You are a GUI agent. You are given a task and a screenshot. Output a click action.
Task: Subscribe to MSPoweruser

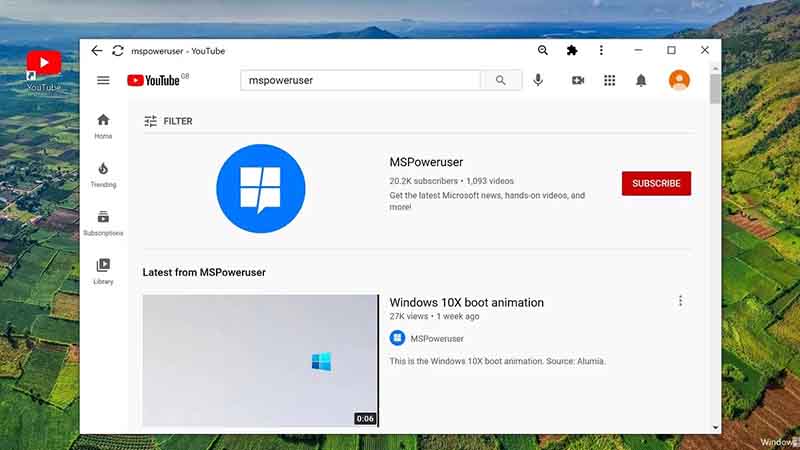click(x=656, y=183)
